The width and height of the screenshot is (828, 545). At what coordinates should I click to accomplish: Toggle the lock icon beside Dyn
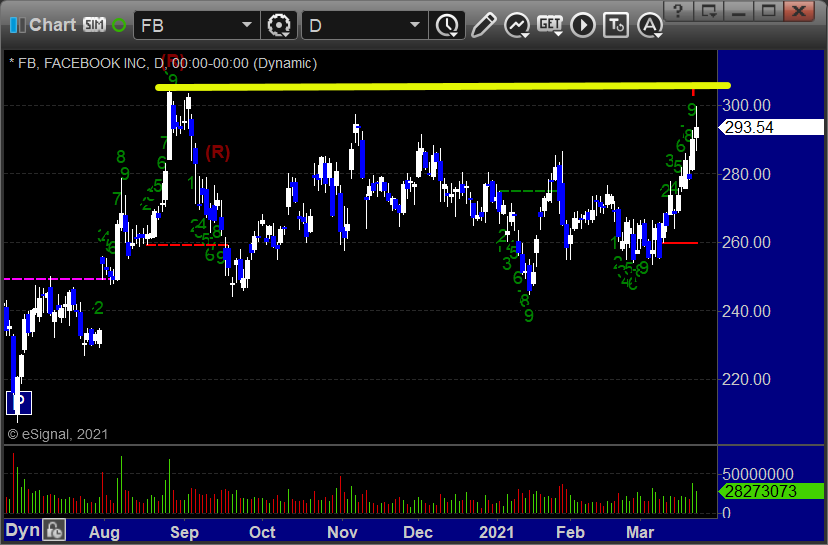[x=54, y=530]
